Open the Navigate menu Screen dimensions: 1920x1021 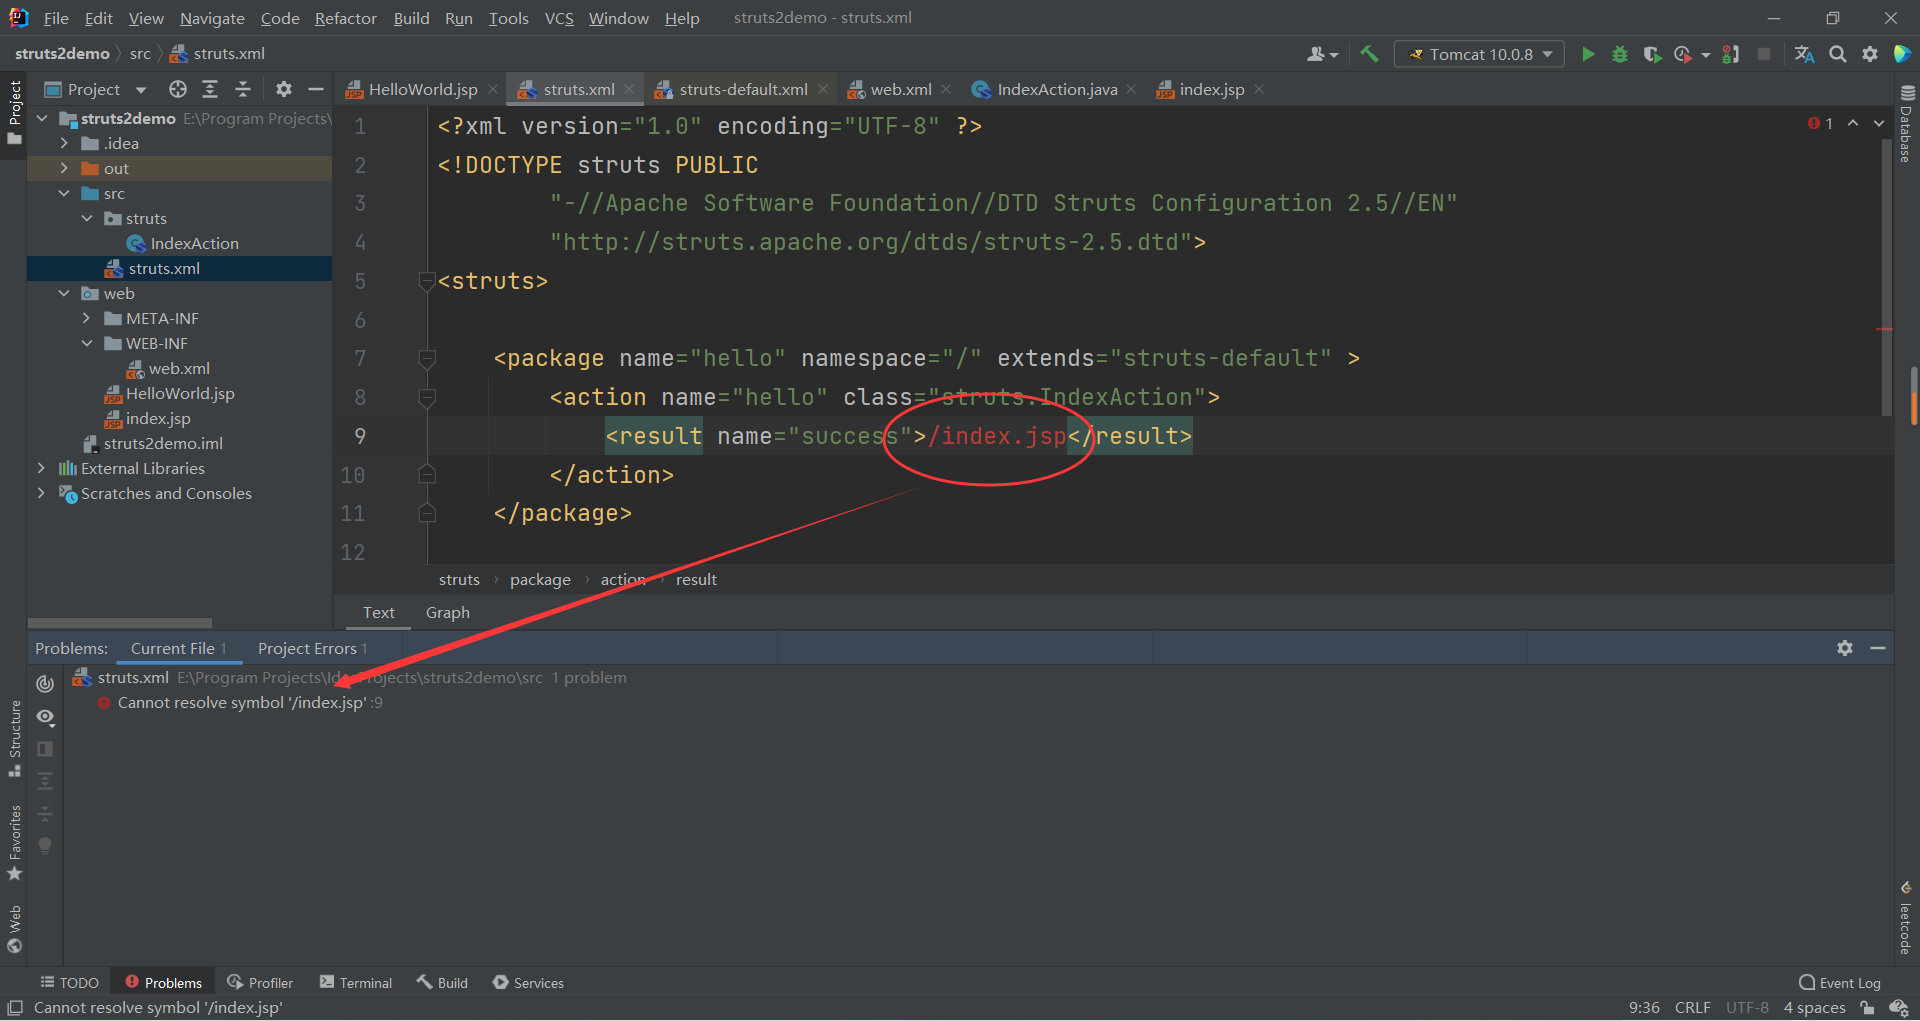pyautogui.click(x=212, y=18)
